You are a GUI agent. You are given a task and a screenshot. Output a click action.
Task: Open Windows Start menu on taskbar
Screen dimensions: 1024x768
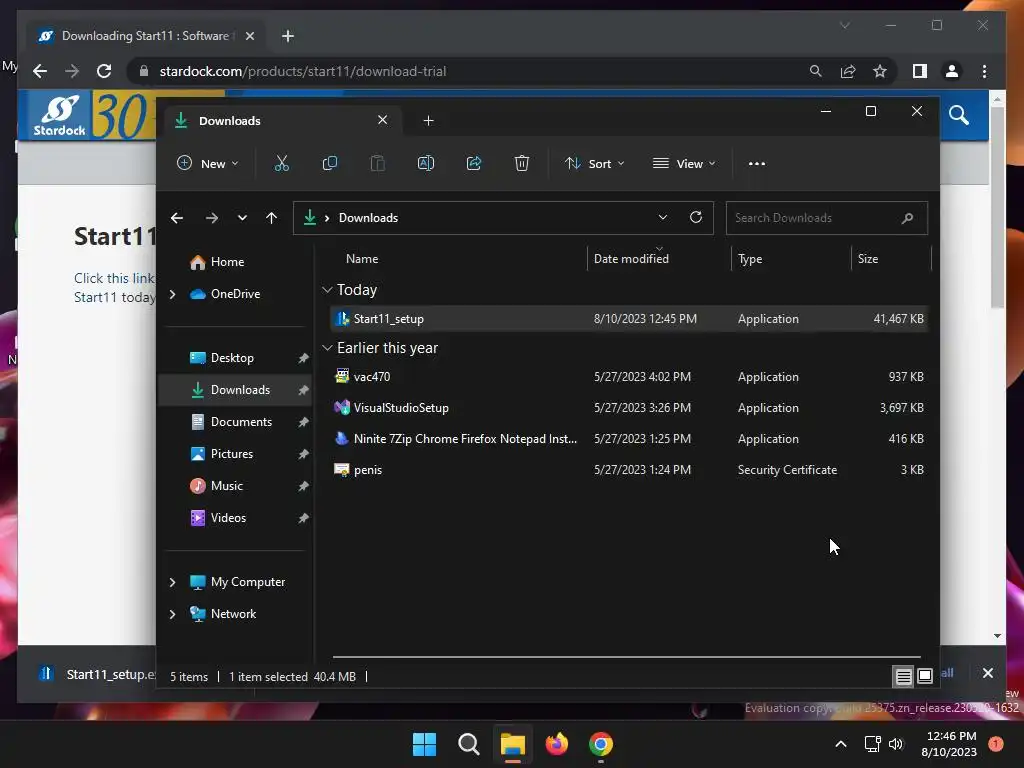424,744
